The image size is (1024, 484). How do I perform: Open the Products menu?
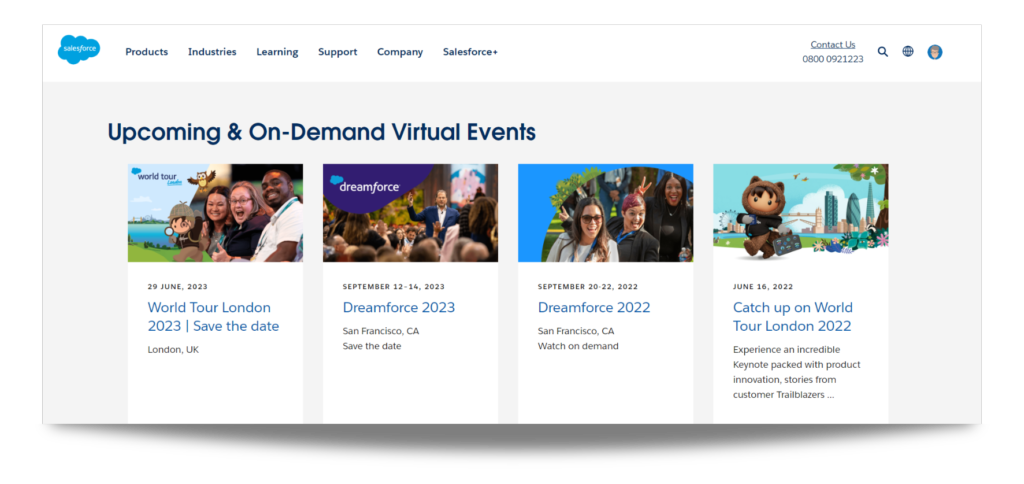[x=146, y=52]
